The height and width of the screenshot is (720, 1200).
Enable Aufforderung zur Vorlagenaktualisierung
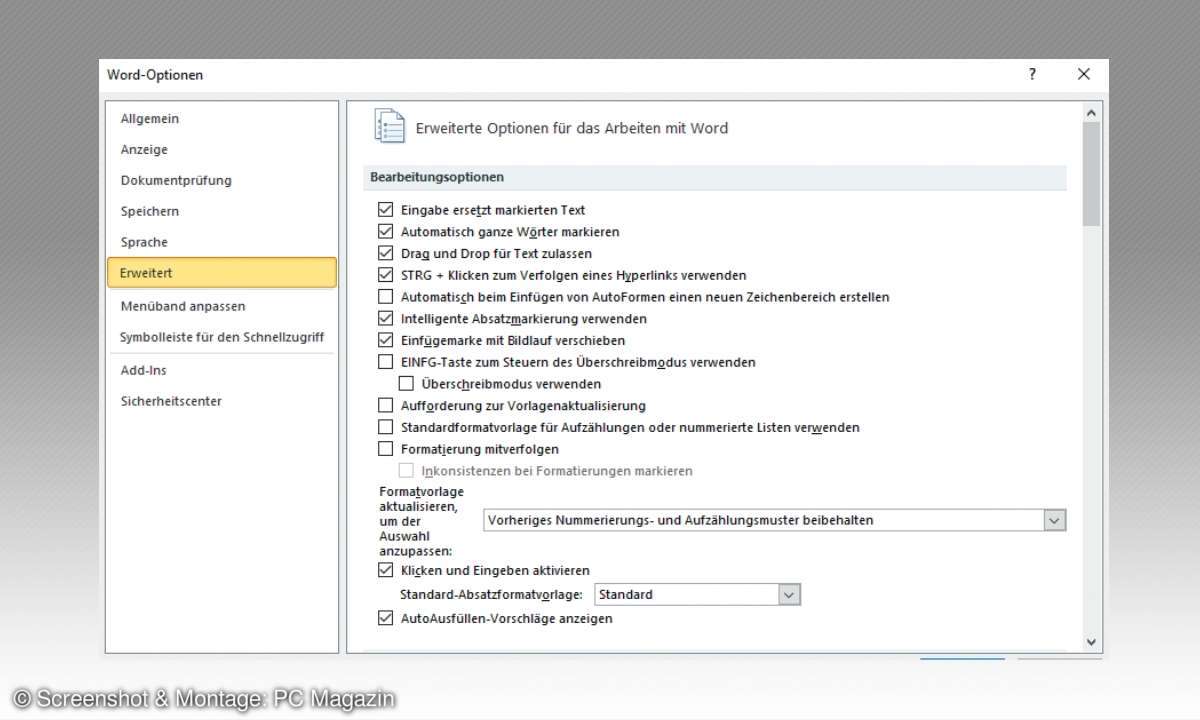[x=385, y=406]
